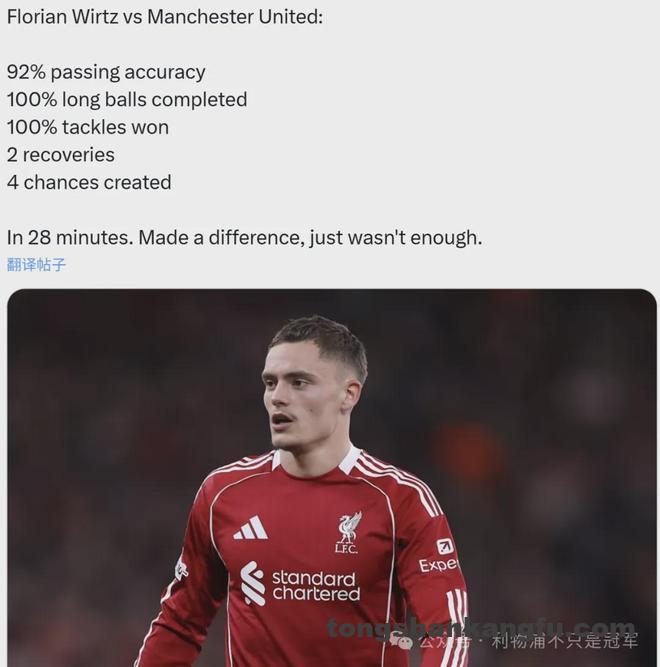Click the '2 recoveries' stat line

61,155
